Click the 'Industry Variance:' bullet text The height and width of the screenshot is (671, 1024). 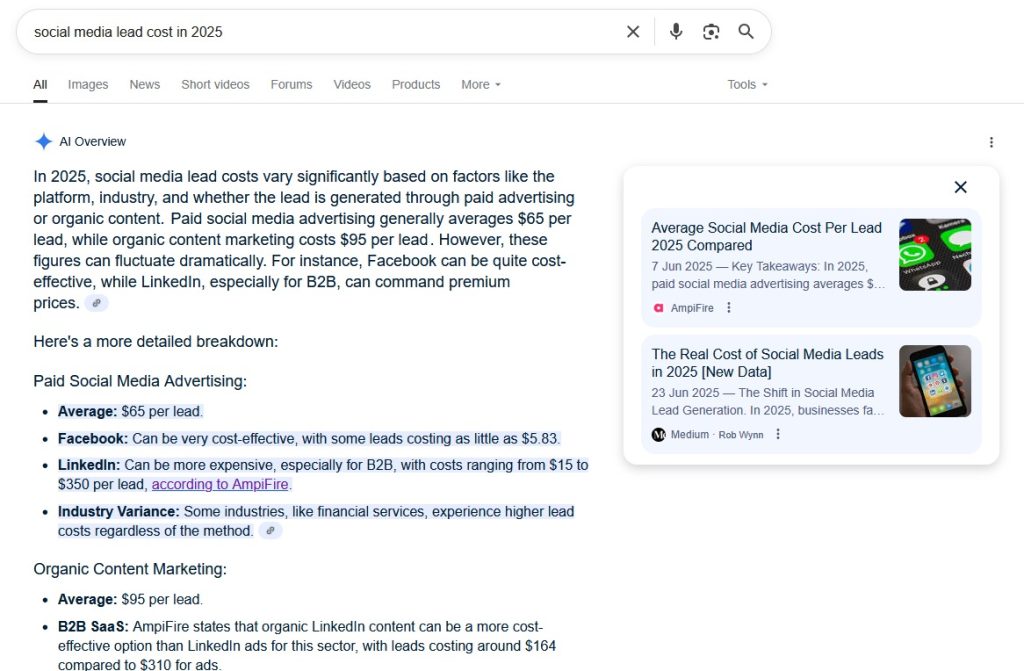(316, 521)
